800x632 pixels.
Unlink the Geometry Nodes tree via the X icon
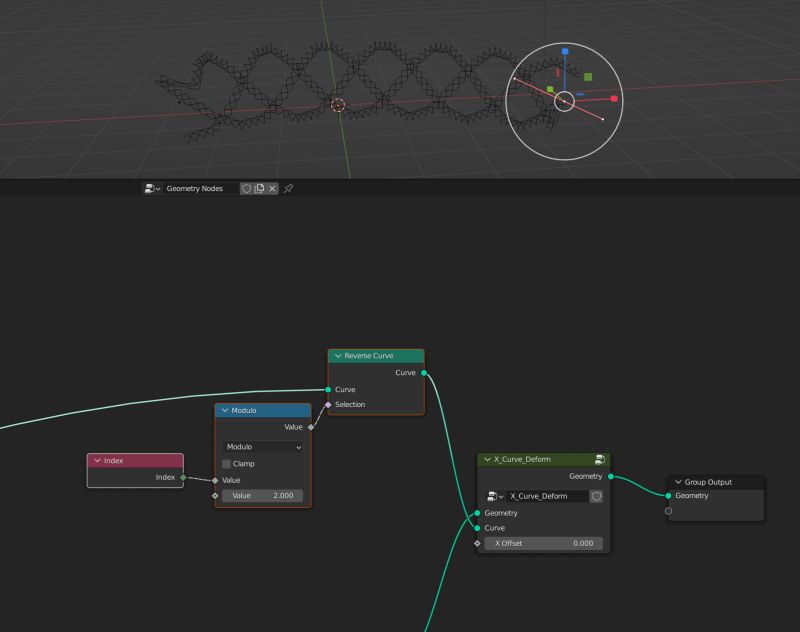tap(272, 188)
